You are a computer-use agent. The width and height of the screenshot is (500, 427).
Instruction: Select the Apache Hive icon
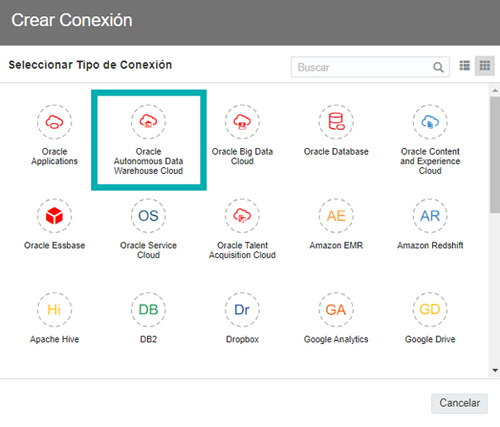(x=54, y=310)
